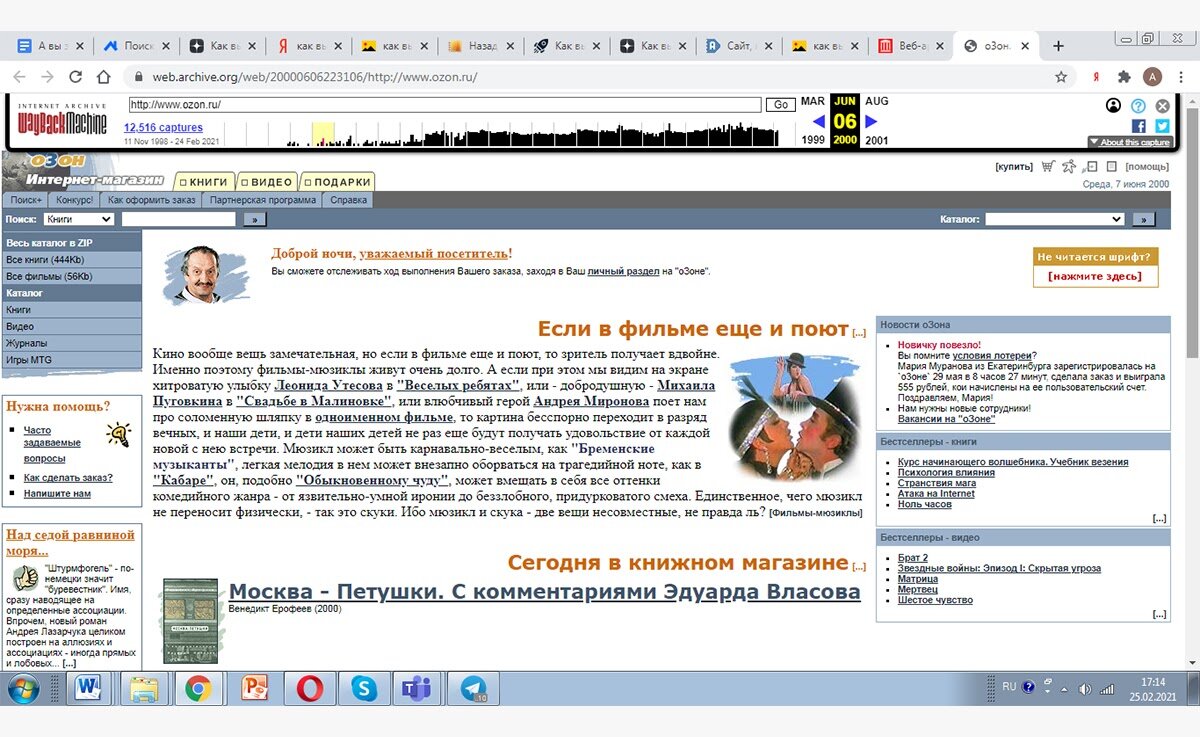
Task: Go to next capture with the right blue arrow
Action: click(x=871, y=121)
